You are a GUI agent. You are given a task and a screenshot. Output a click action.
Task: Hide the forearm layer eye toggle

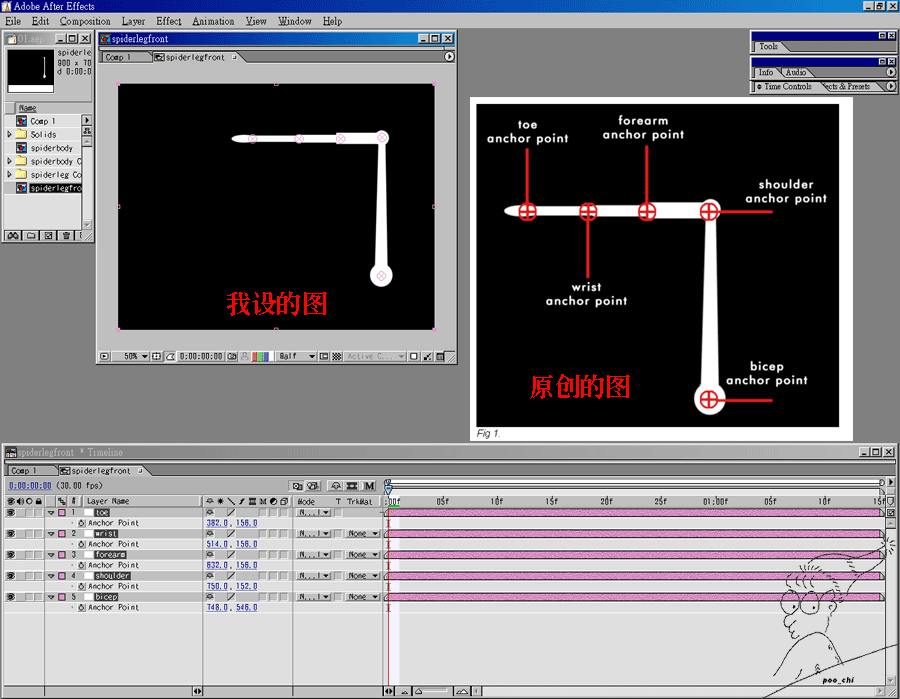(x=10, y=555)
